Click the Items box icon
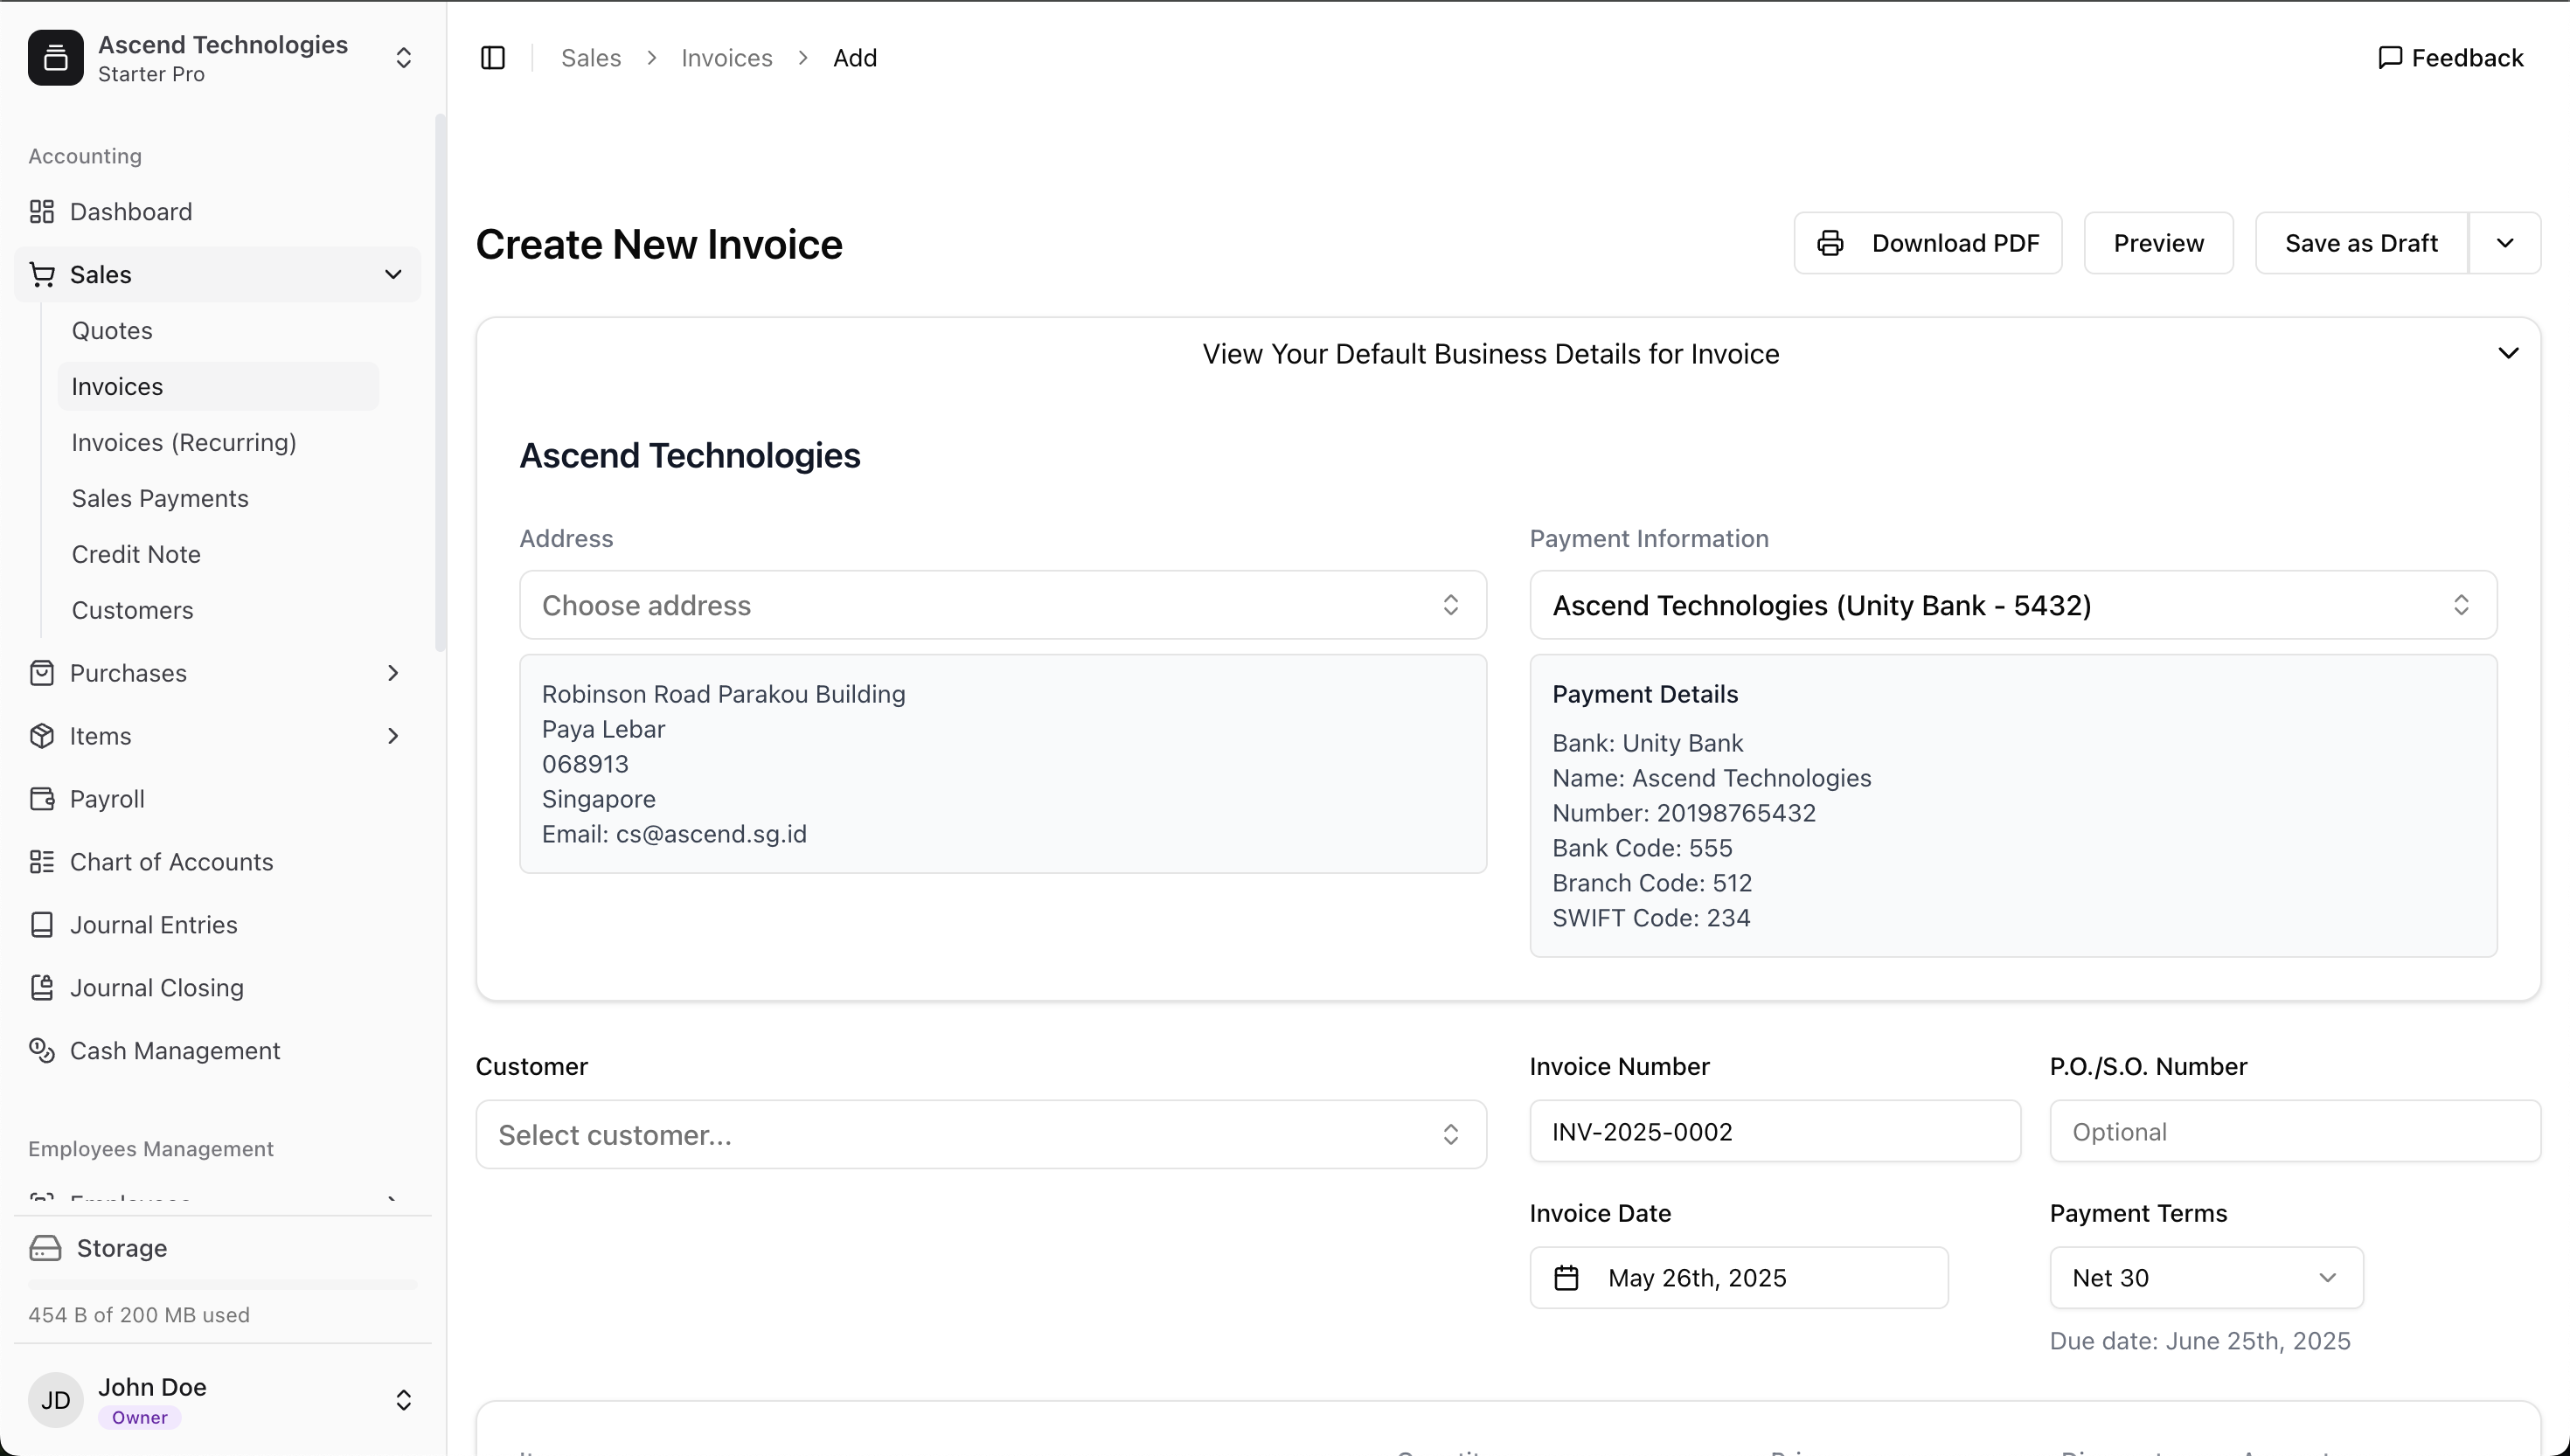The height and width of the screenshot is (1456, 2570). (x=42, y=736)
